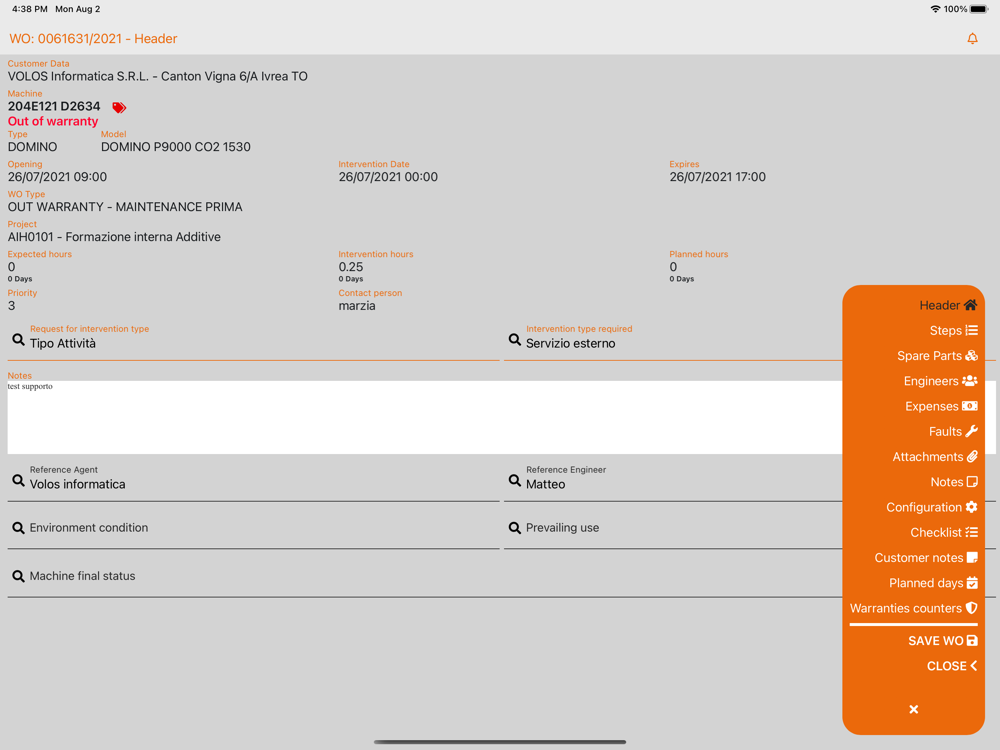The image size is (1000, 750).
Task: Dismiss the orange menu with X icon
Action: pyautogui.click(x=913, y=709)
